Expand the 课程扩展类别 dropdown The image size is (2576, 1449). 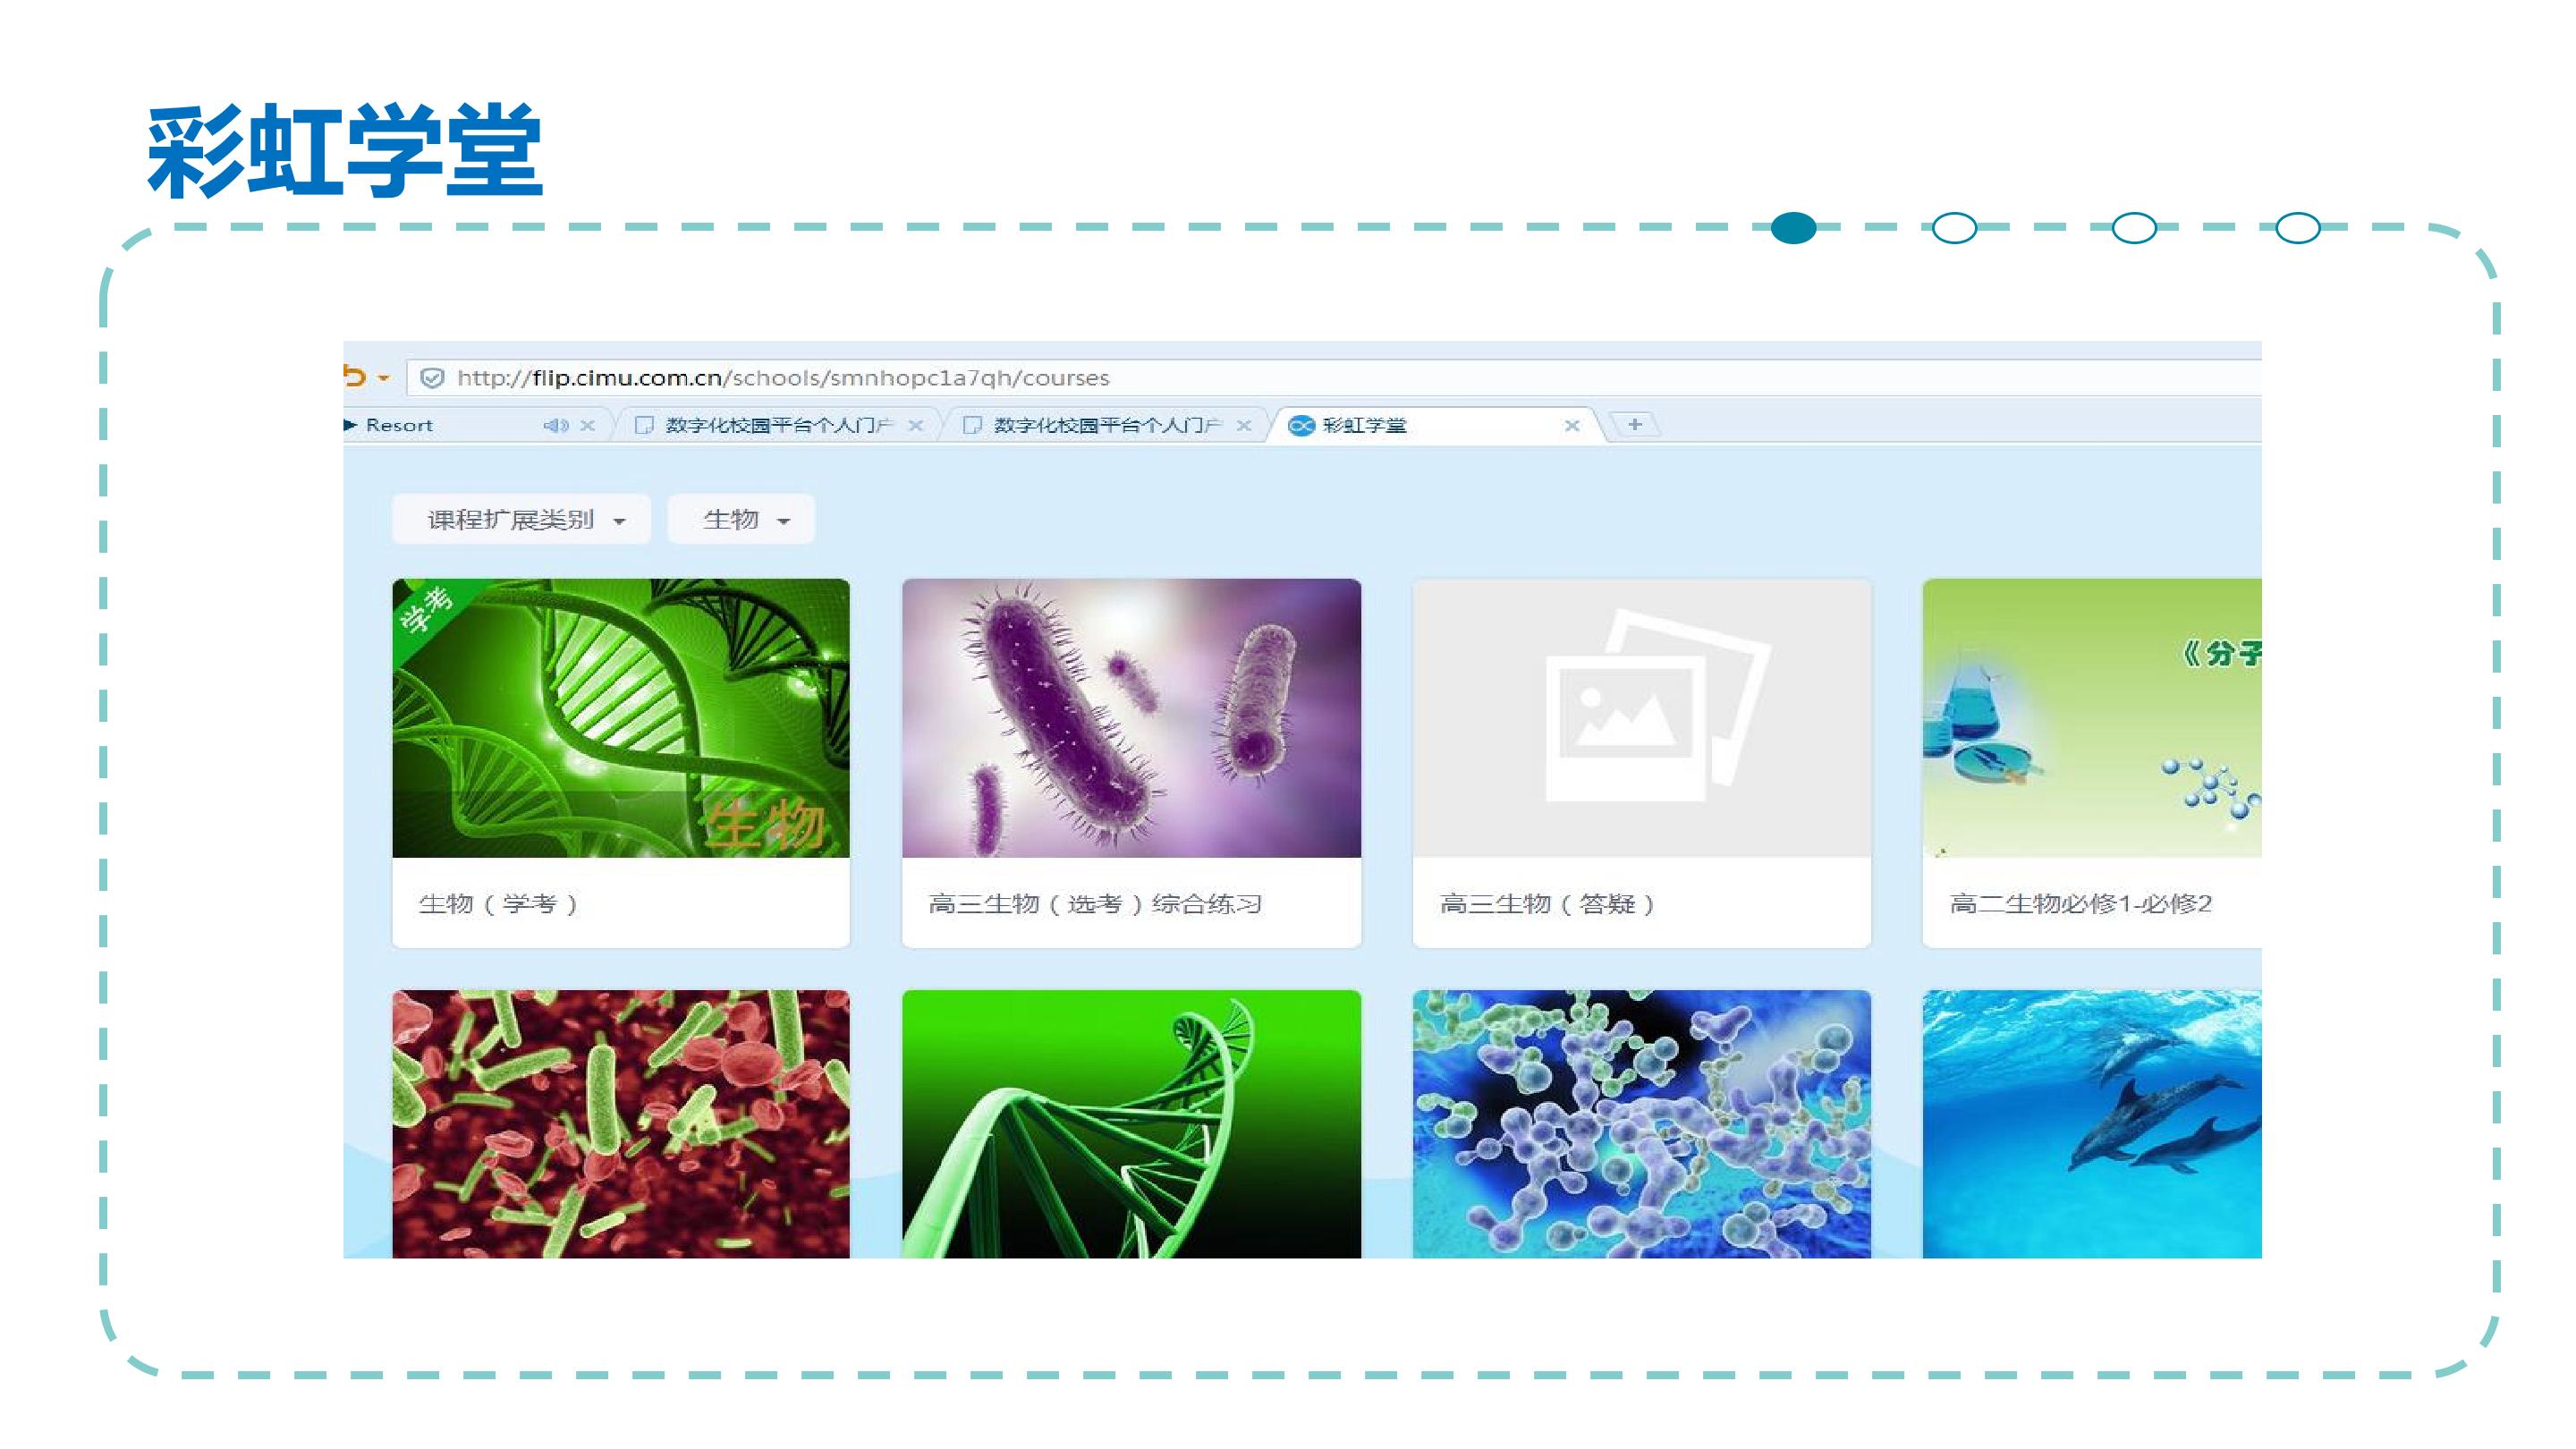pyautogui.click(x=521, y=520)
